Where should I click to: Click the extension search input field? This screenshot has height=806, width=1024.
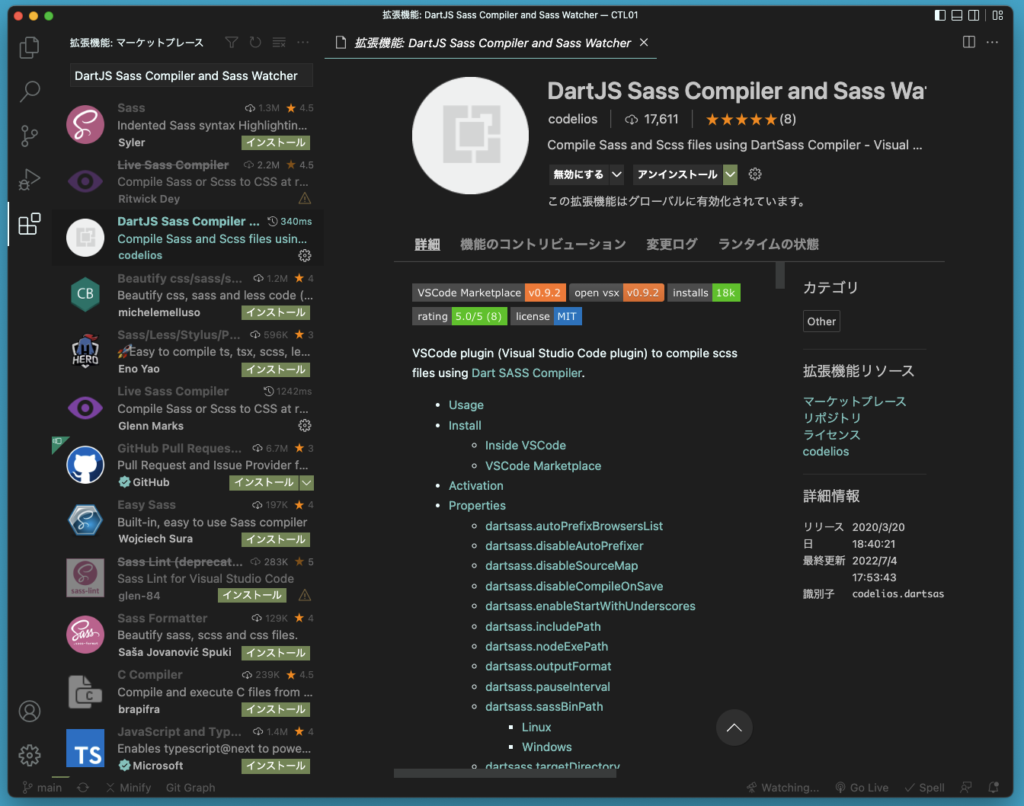pos(191,76)
